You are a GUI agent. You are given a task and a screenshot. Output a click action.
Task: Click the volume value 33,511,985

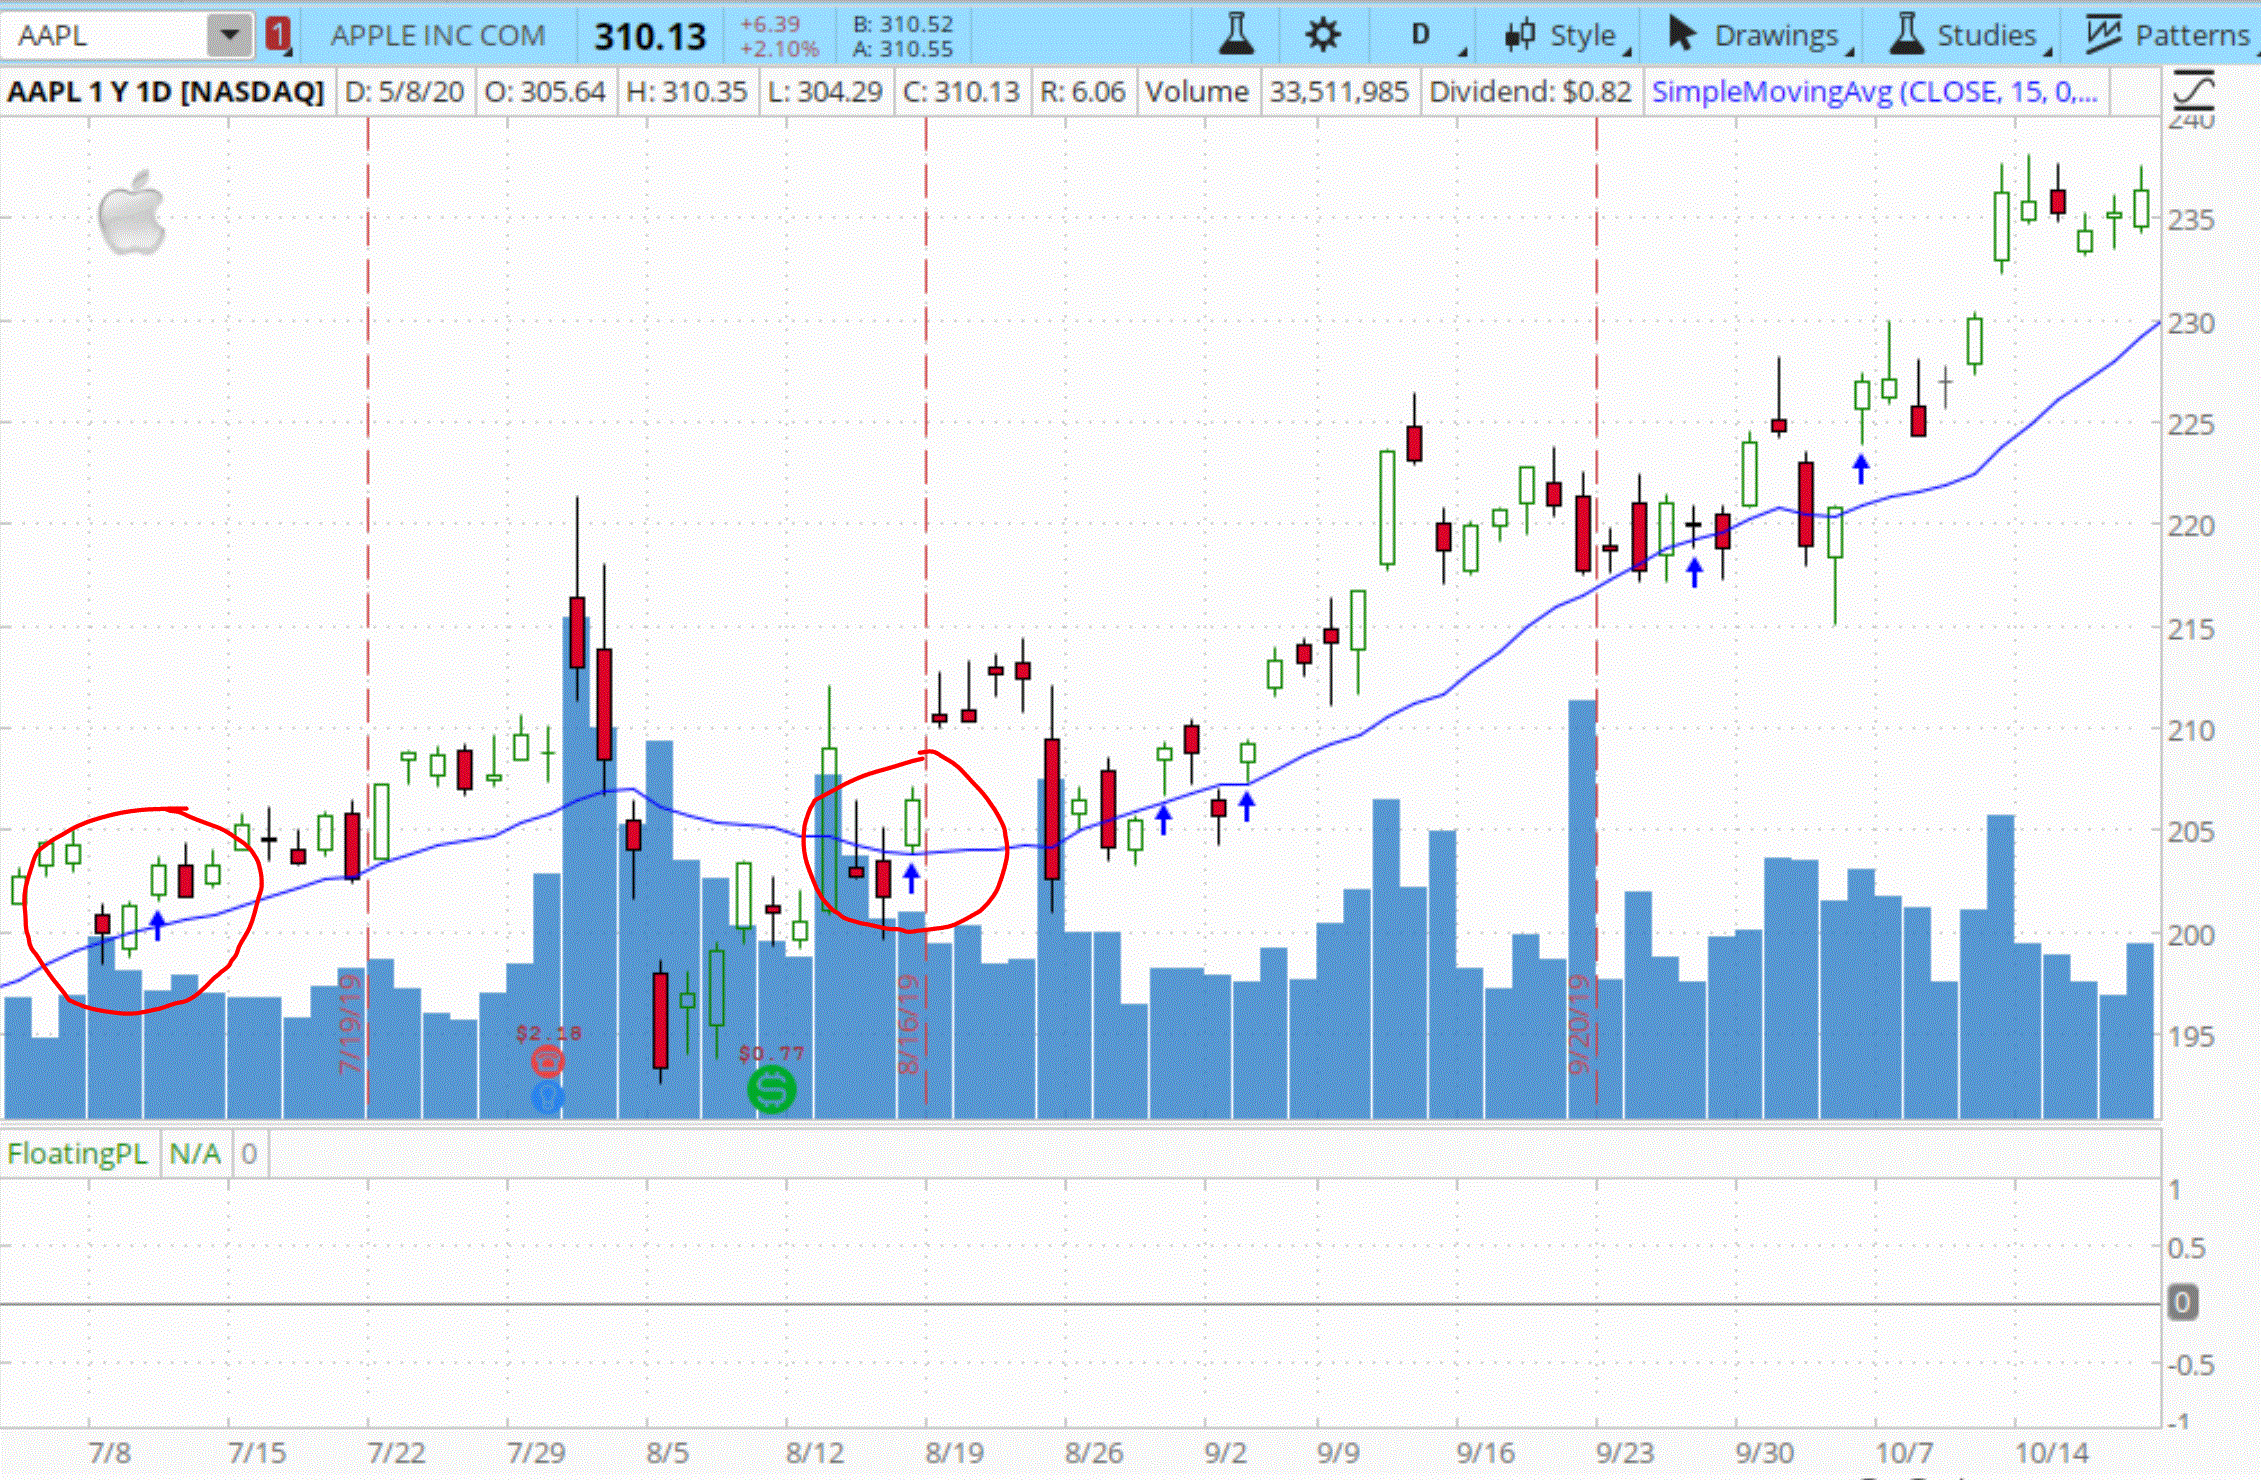1339,92
